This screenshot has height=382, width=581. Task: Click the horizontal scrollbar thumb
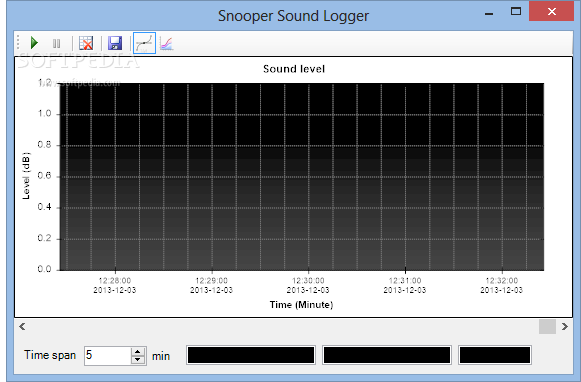pos(547,326)
